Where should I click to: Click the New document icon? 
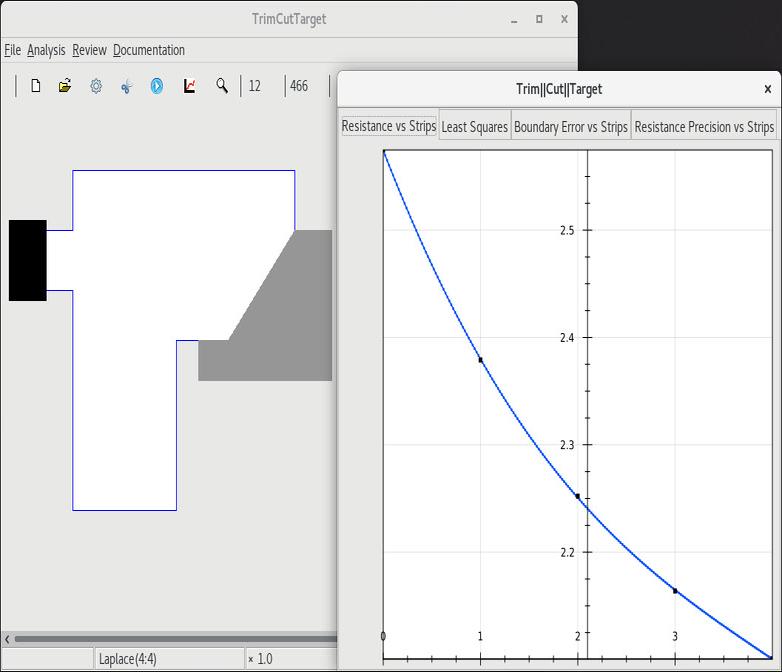pyautogui.click(x=36, y=86)
